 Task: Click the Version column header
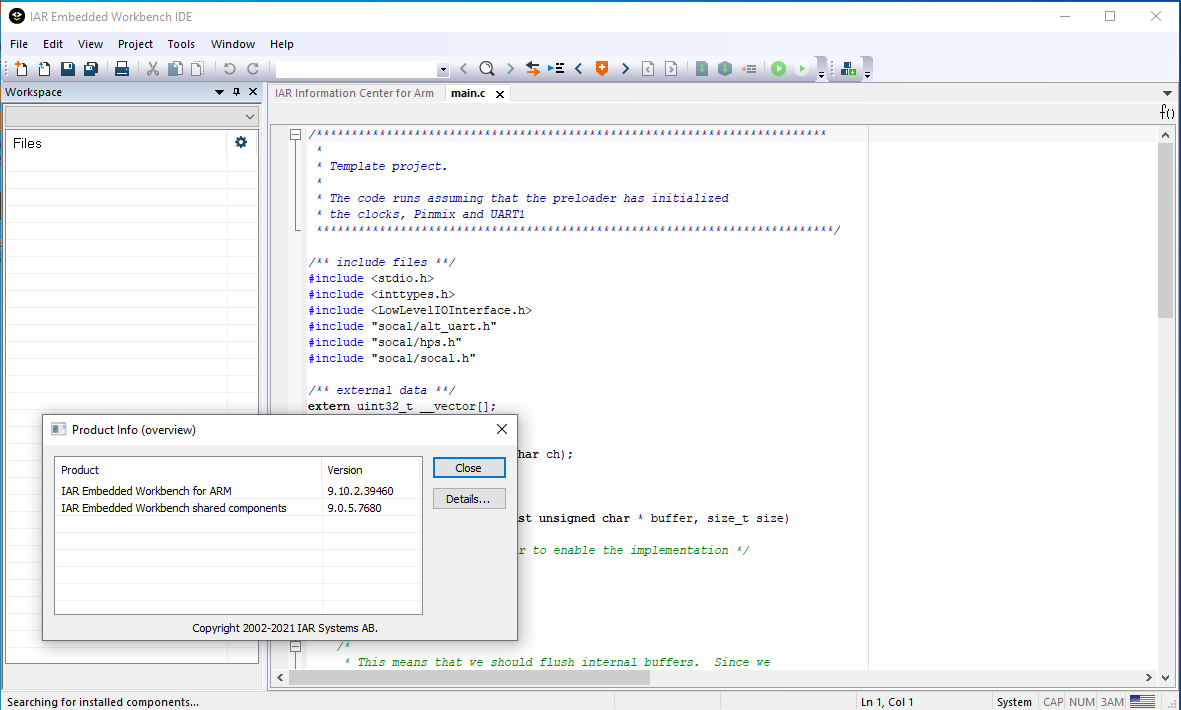point(371,470)
